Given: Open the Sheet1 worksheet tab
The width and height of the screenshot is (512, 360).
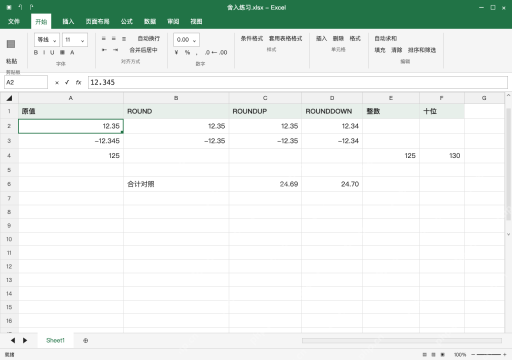Looking at the screenshot, I should (x=55, y=340).
